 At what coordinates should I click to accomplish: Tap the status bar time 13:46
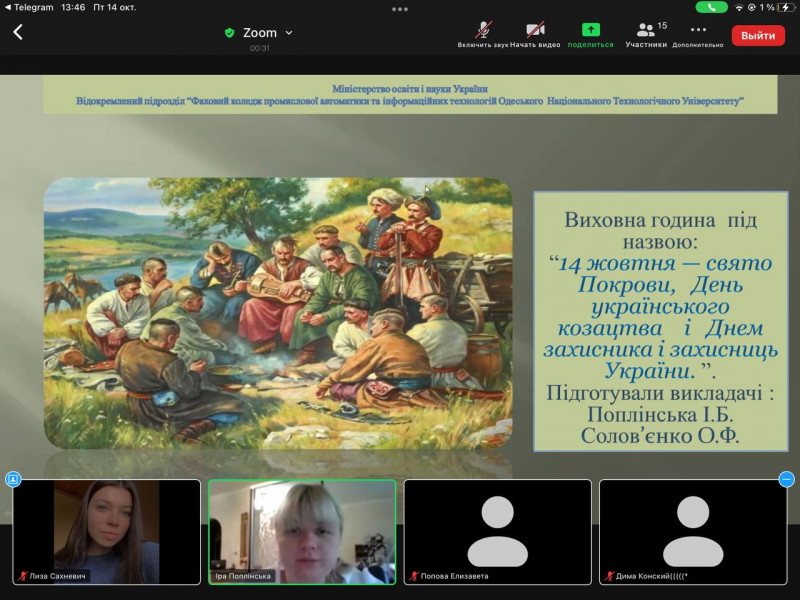click(x=73, y=7)
